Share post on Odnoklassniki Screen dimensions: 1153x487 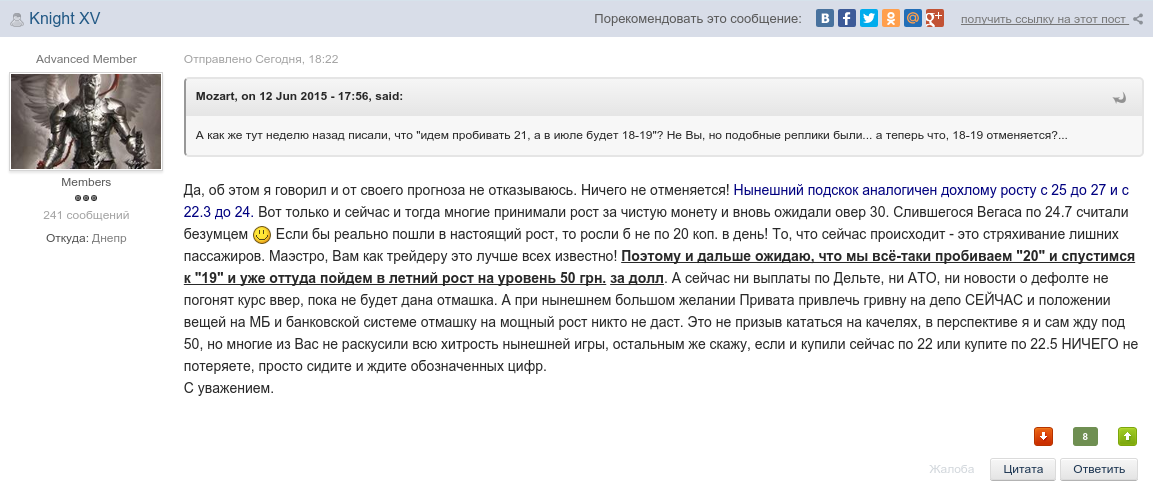click(891, 18)
